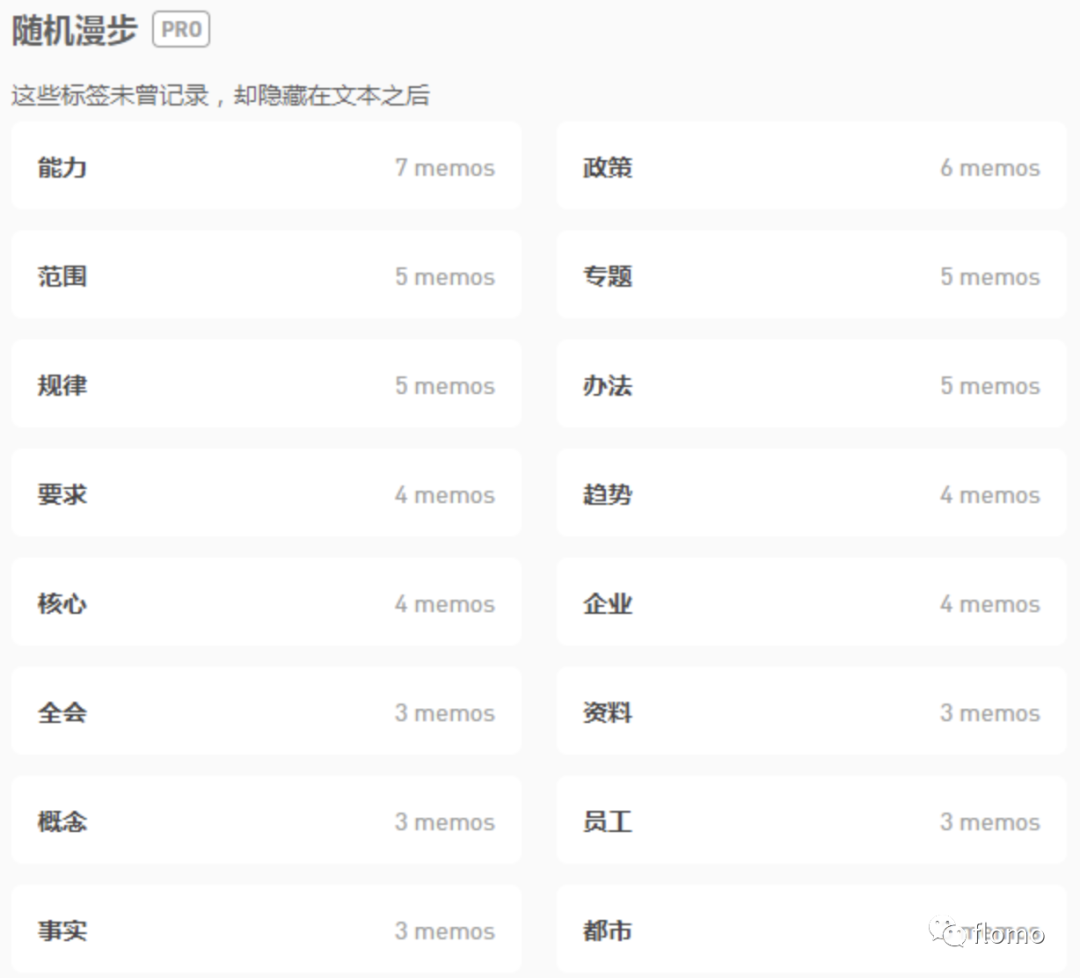
Task: Click the PRO badge beside 随机漫步
Action: [181, 30]
